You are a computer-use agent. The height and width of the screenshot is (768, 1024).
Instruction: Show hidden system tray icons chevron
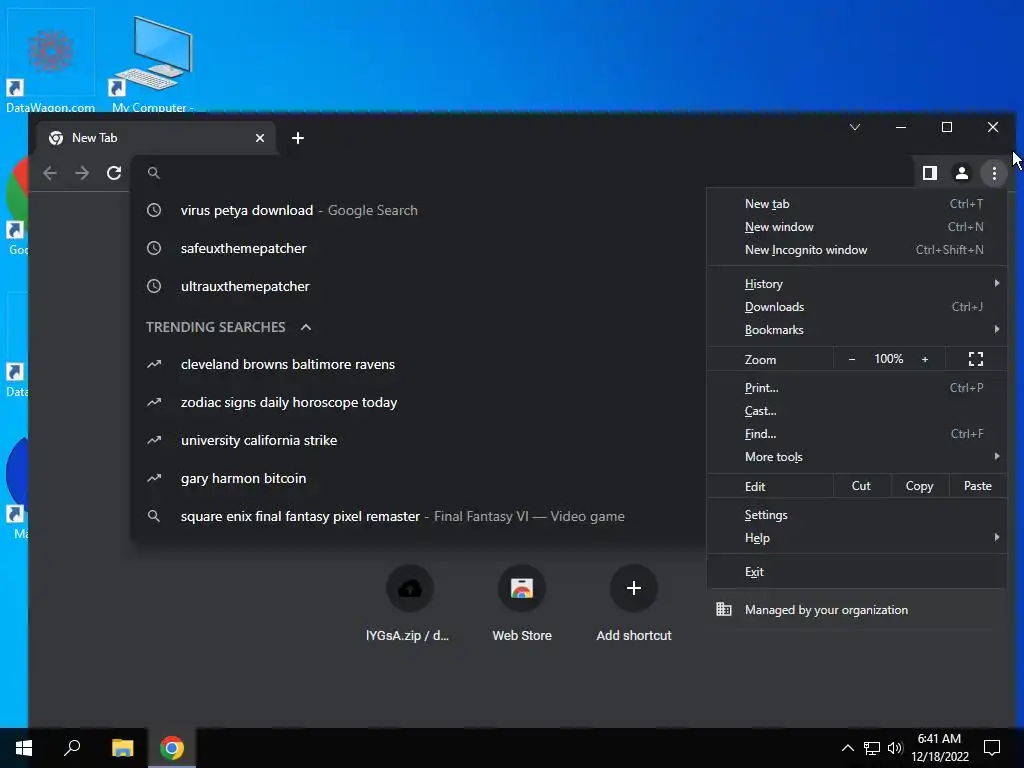[848, 748]
